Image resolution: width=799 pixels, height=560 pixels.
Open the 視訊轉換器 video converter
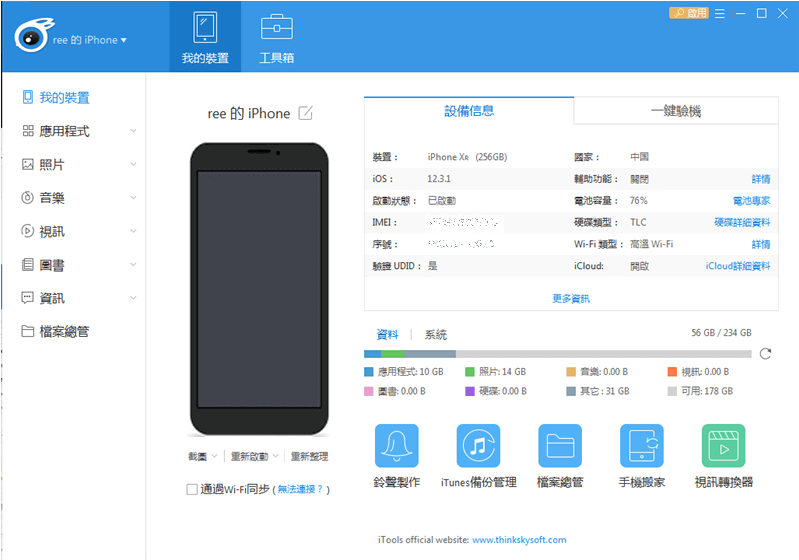tap(724, 456)
